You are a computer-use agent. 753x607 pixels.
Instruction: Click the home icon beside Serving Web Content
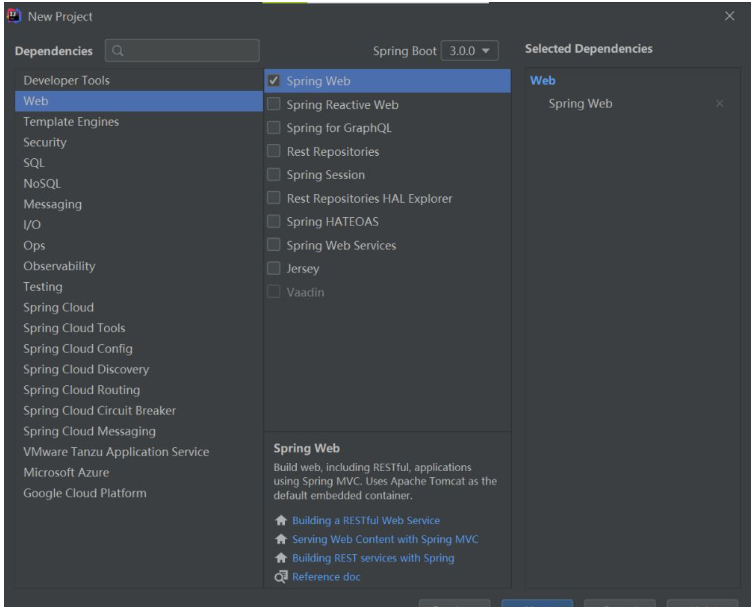280,539
